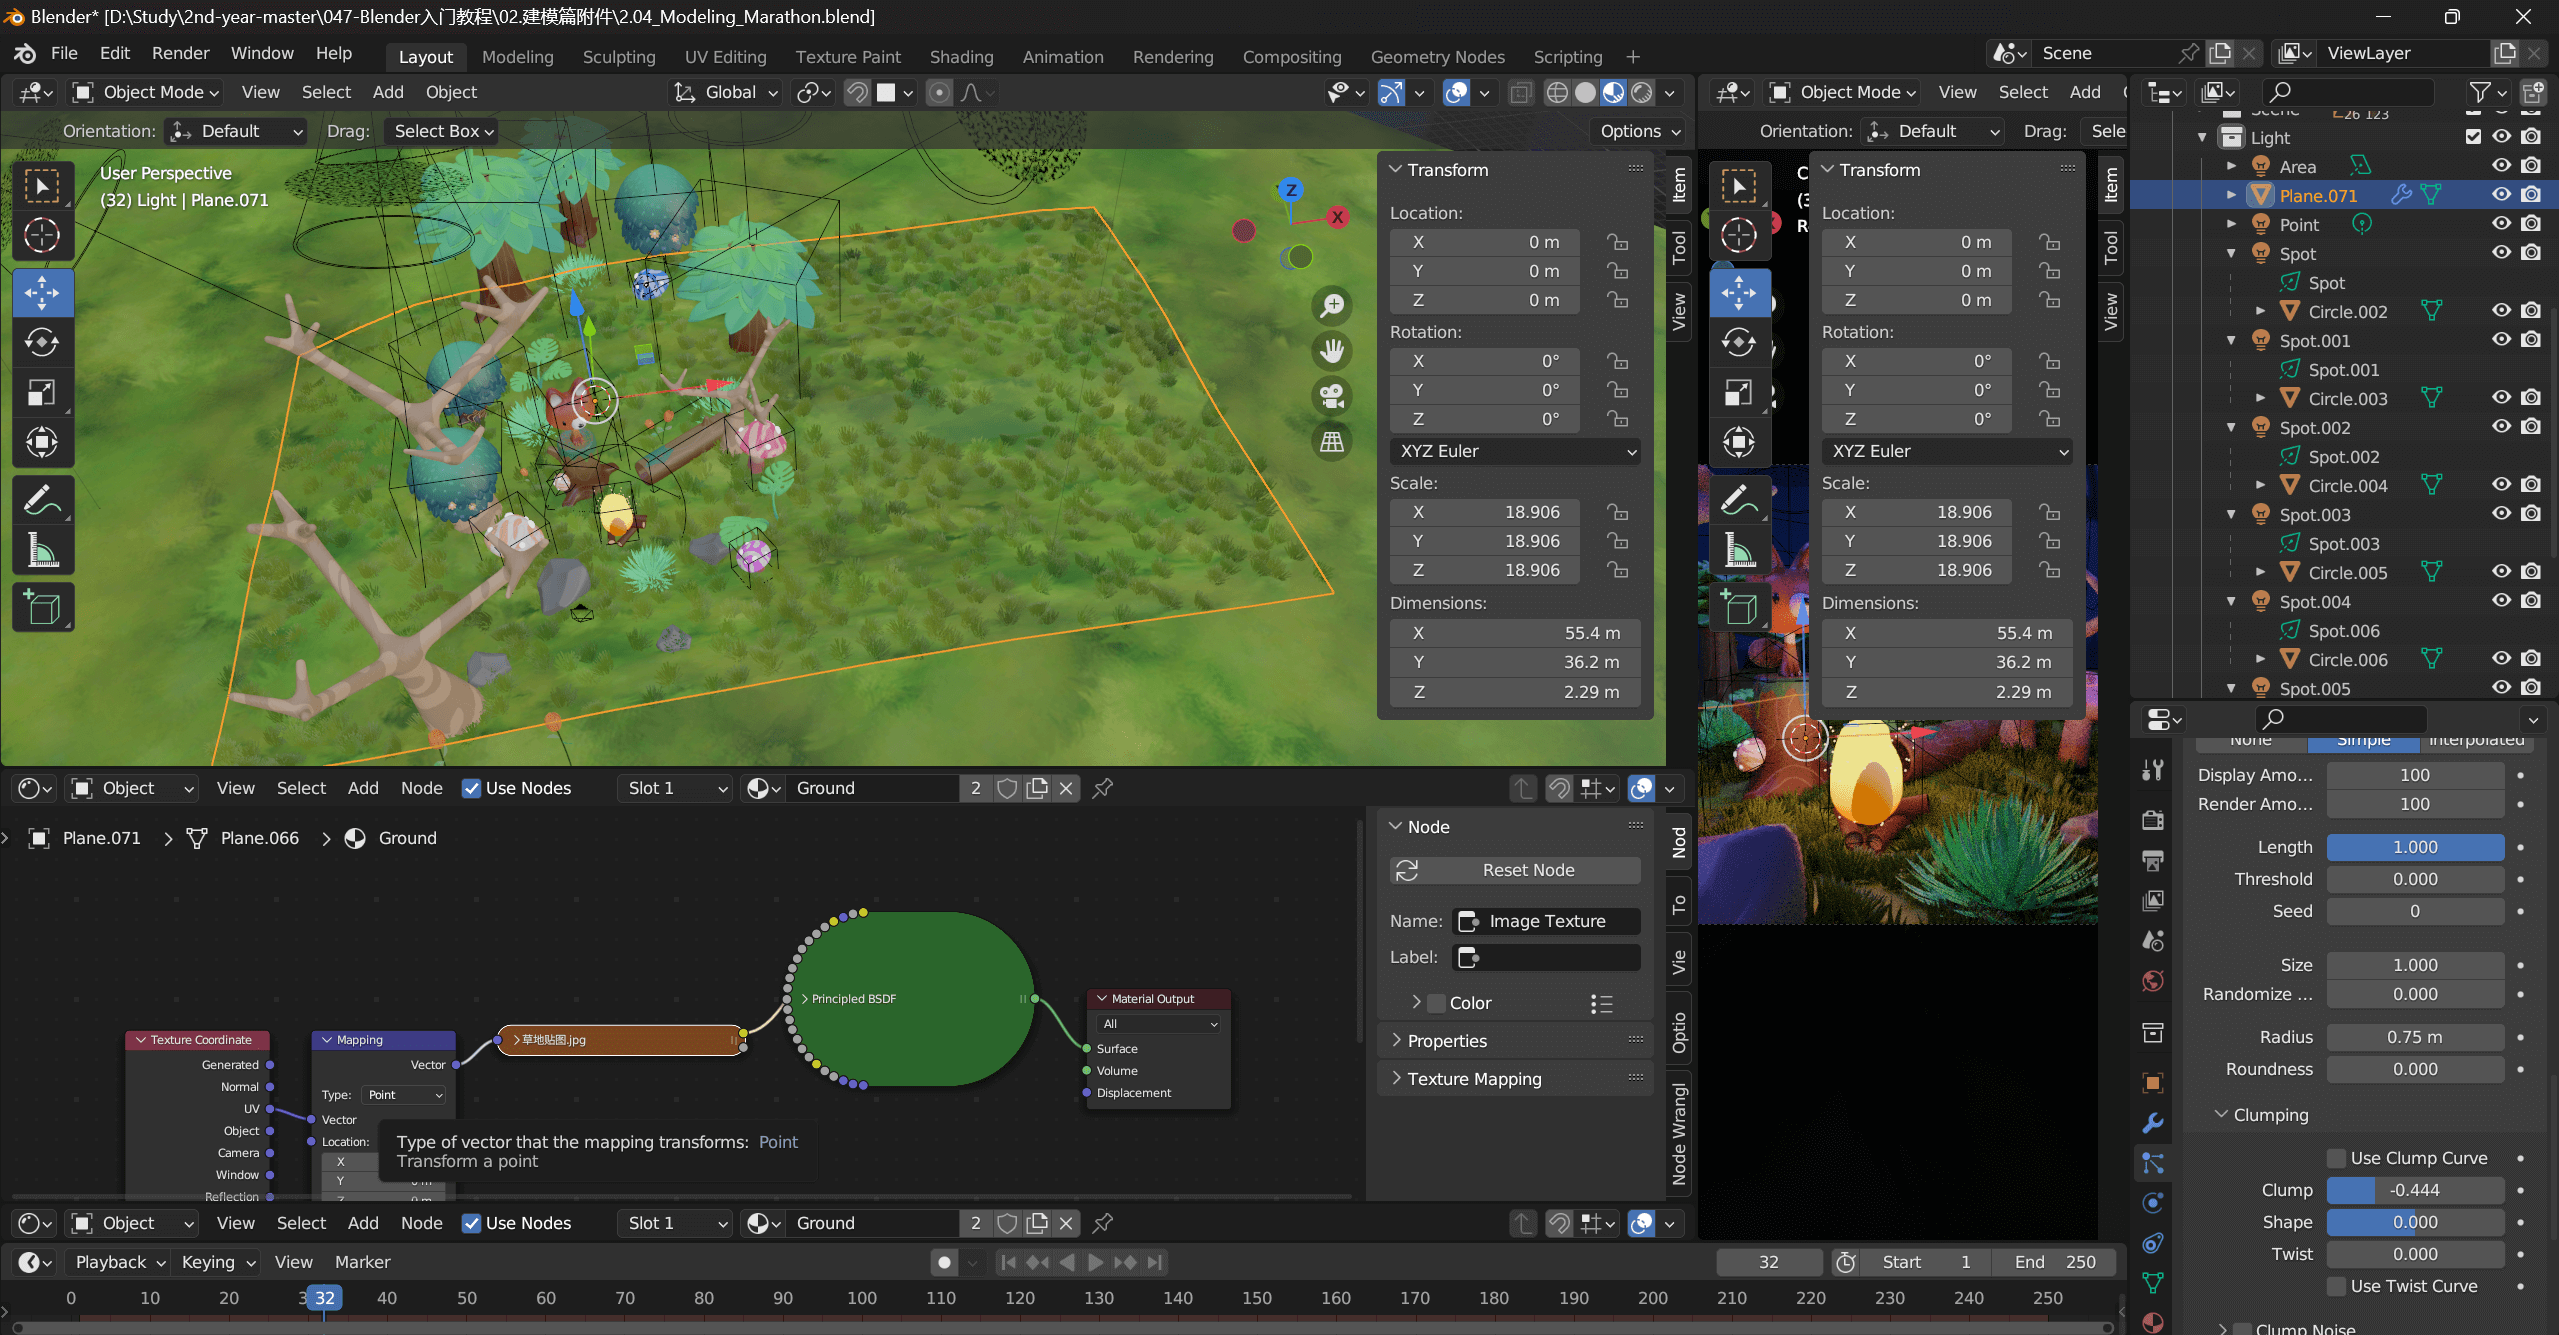The width and height of the screenshot is (2559, 1335).
Task: Open the Object Data properties tab
Action: (2153, 1283)
